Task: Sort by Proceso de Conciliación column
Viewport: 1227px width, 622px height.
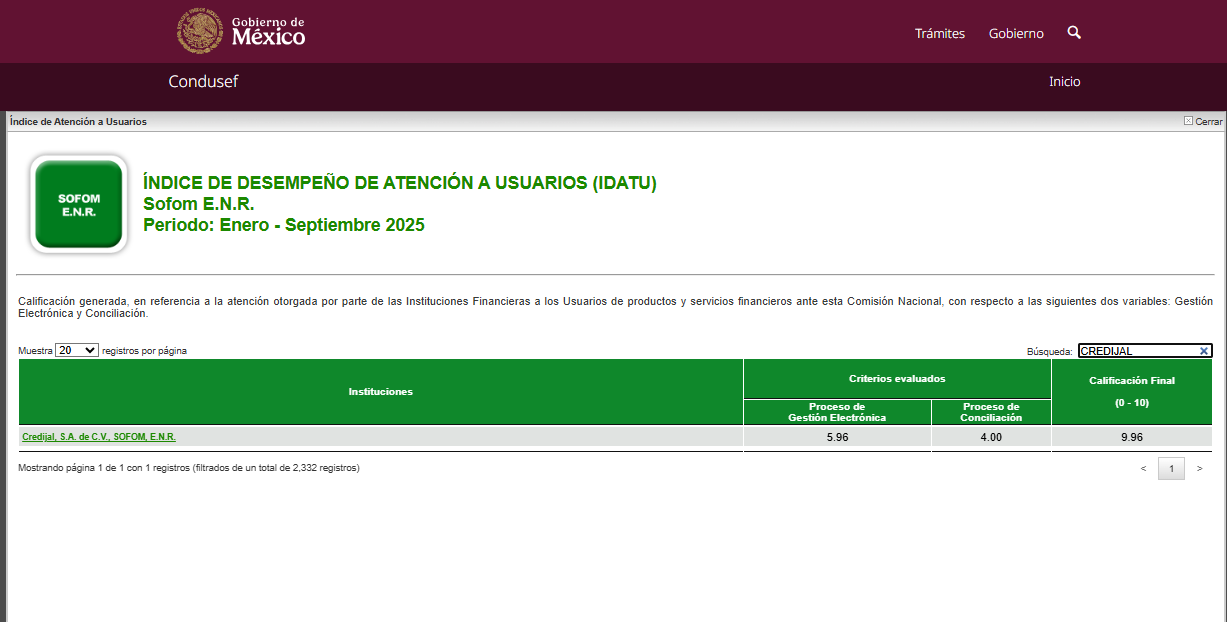Action: tap(990, 412)
